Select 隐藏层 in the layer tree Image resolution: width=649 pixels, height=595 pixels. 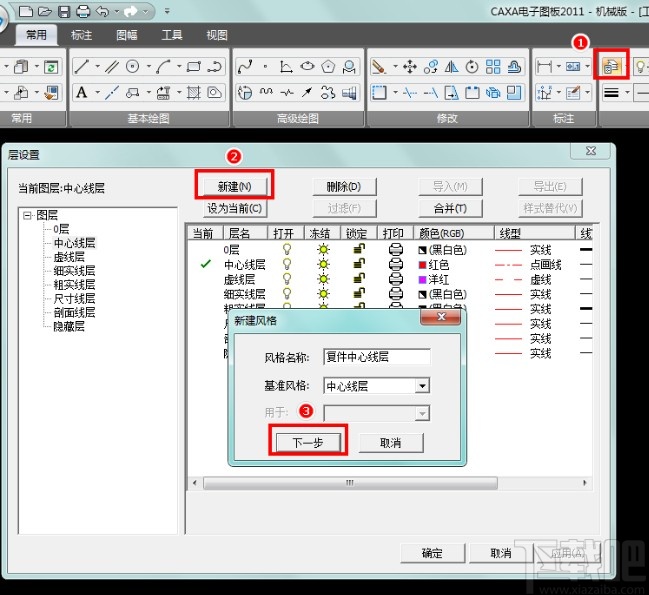(x=69, y=326)
